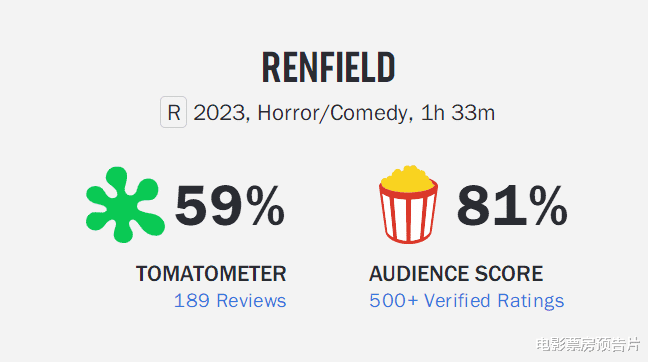648x362 pixels.
Task: Click the R rating badge
Action: pyautogui.click(x=174, y=112)
